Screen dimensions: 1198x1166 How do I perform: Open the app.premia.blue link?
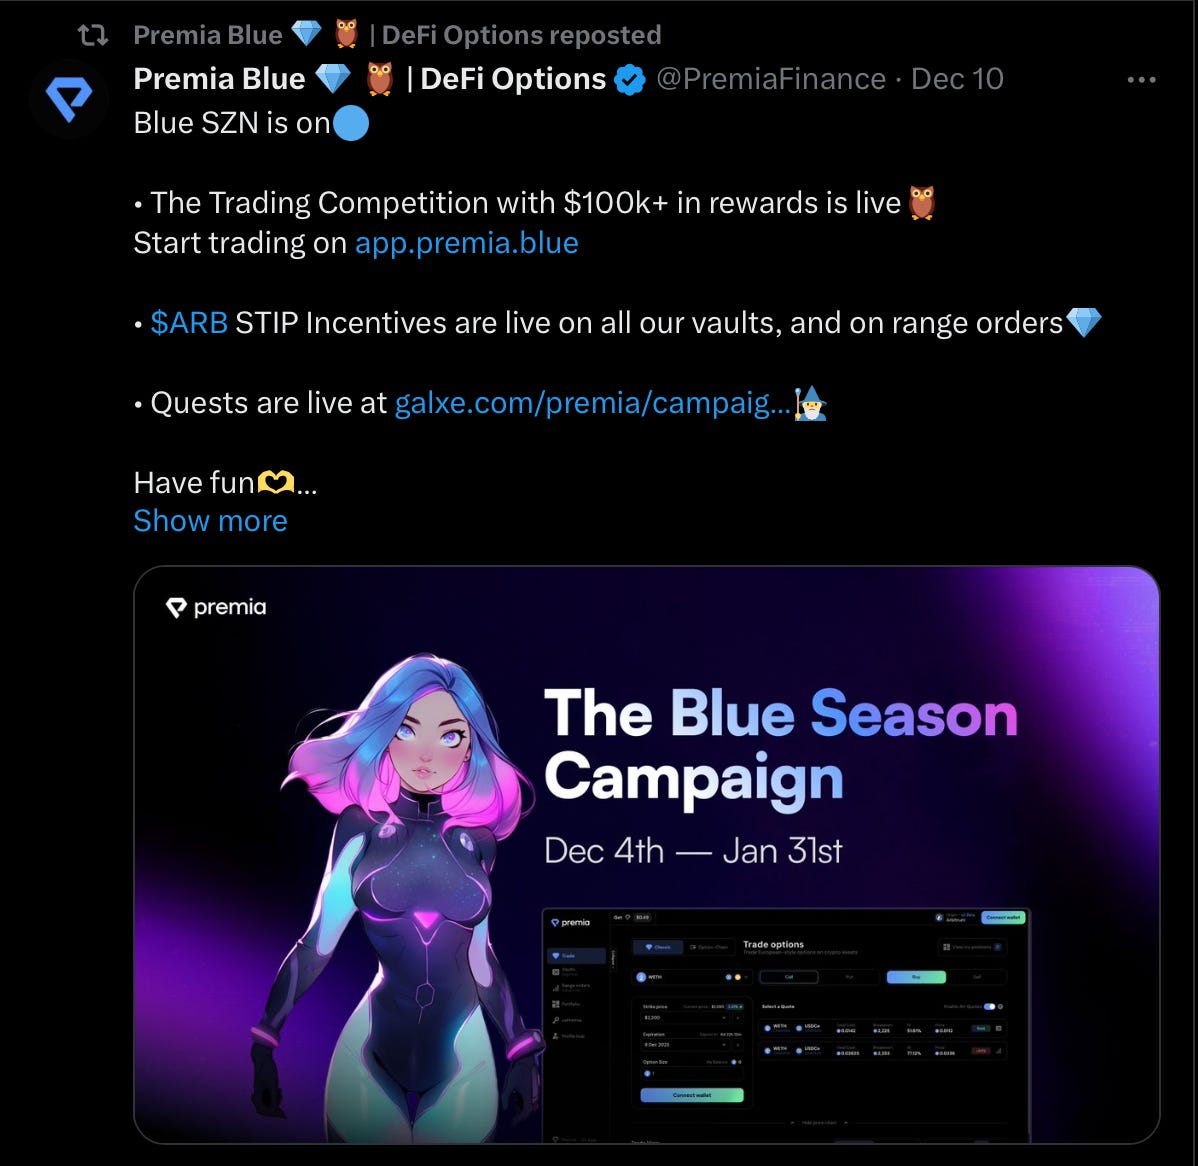click(467, 243)
